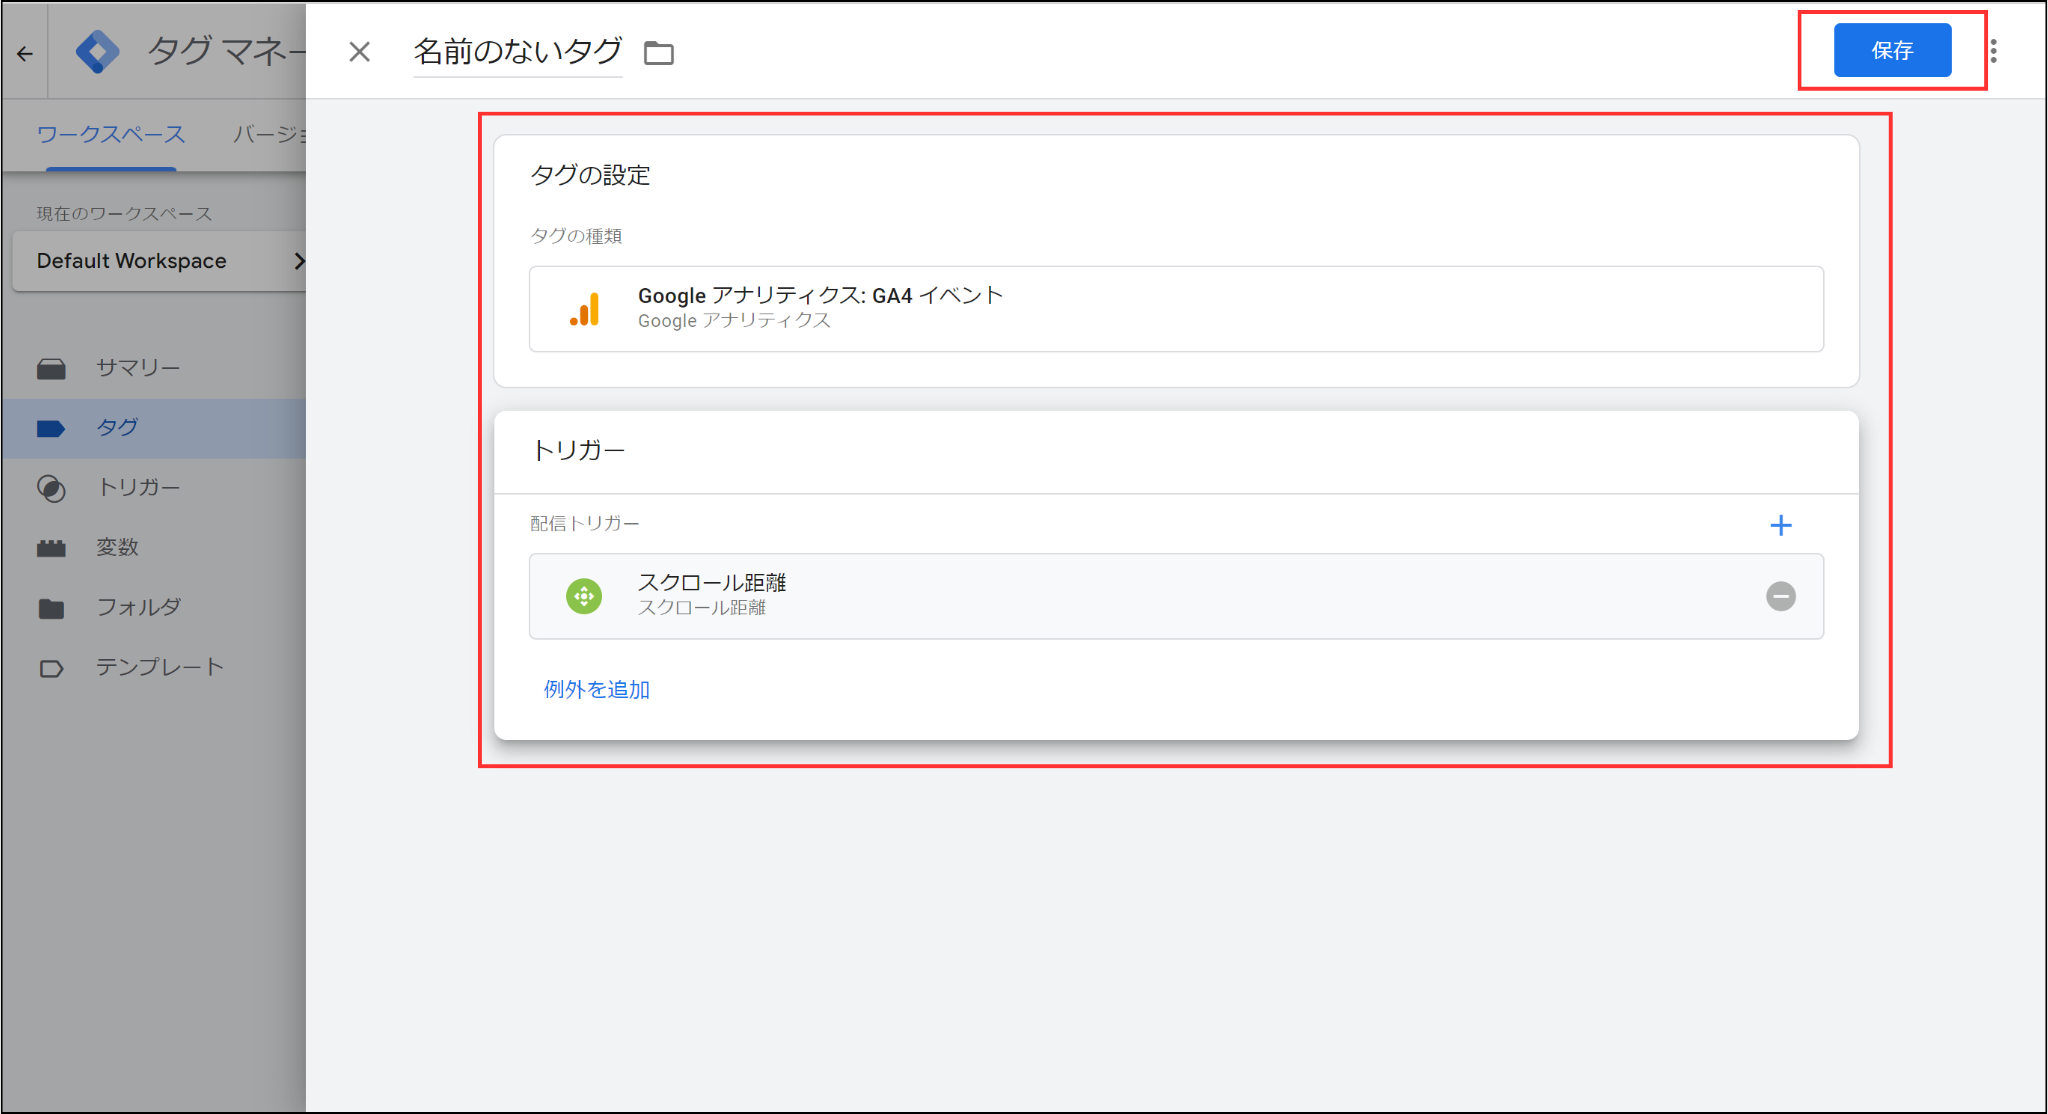Viewport: 2048px width, 1114px height.
Task: Close the tag editor with the X icon
Action: pos(360,52)
